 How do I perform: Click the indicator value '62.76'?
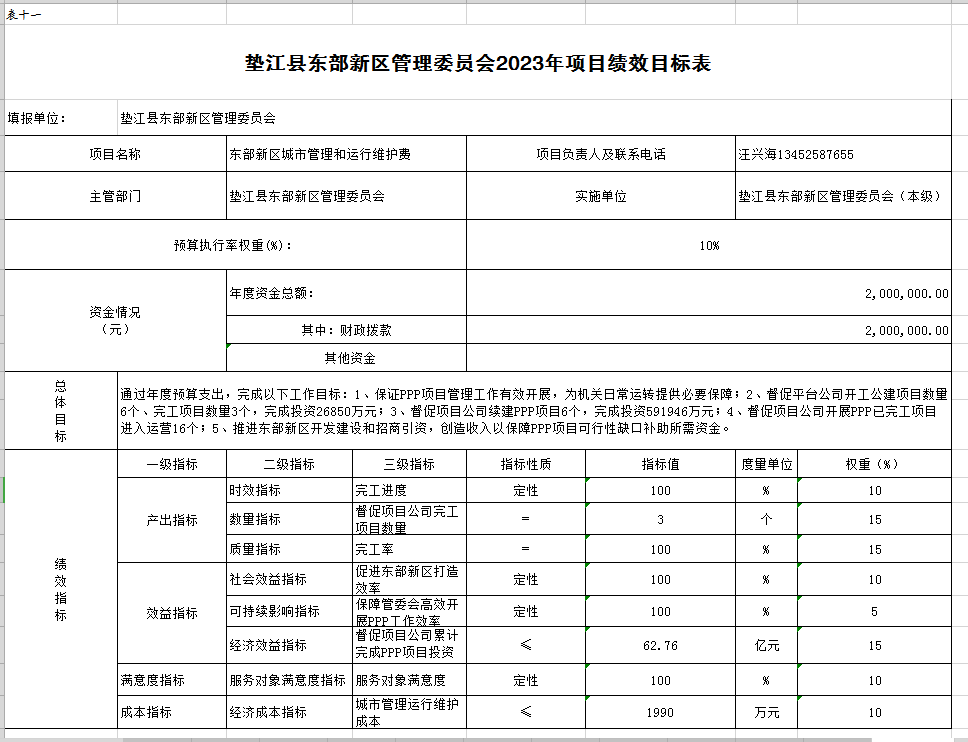661,645
